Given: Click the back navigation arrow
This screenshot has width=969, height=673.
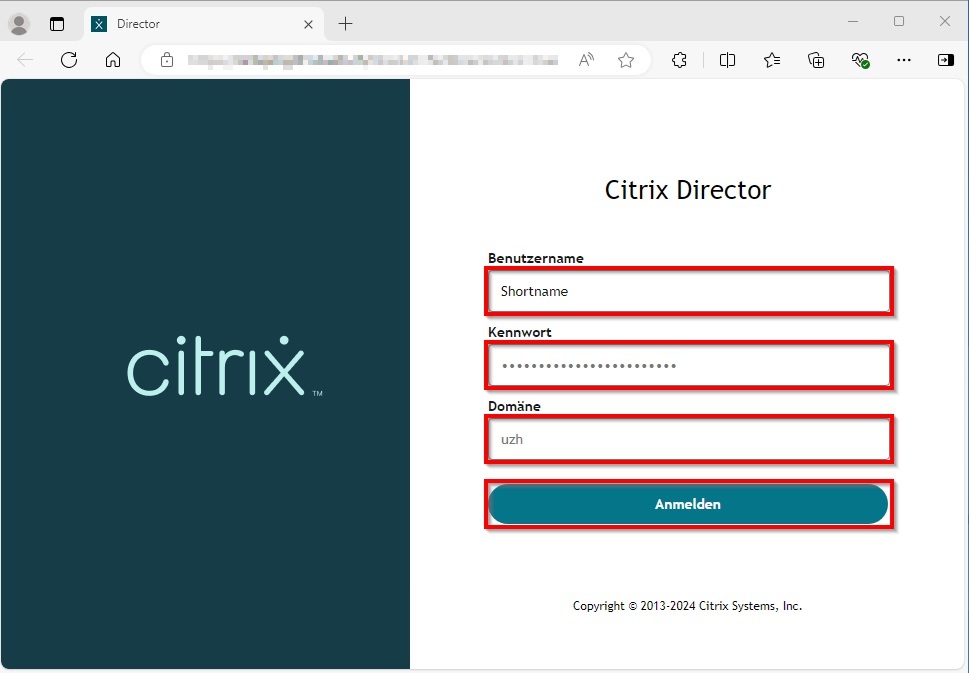Looking at the screenshot, I should click(24, 60).
